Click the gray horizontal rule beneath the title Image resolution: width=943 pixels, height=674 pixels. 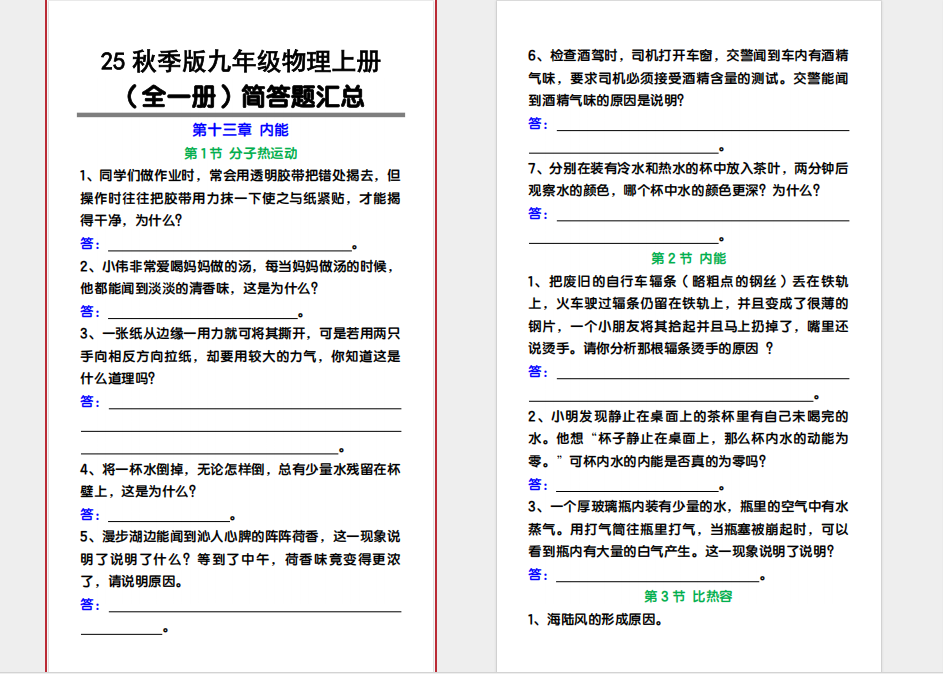241,115
